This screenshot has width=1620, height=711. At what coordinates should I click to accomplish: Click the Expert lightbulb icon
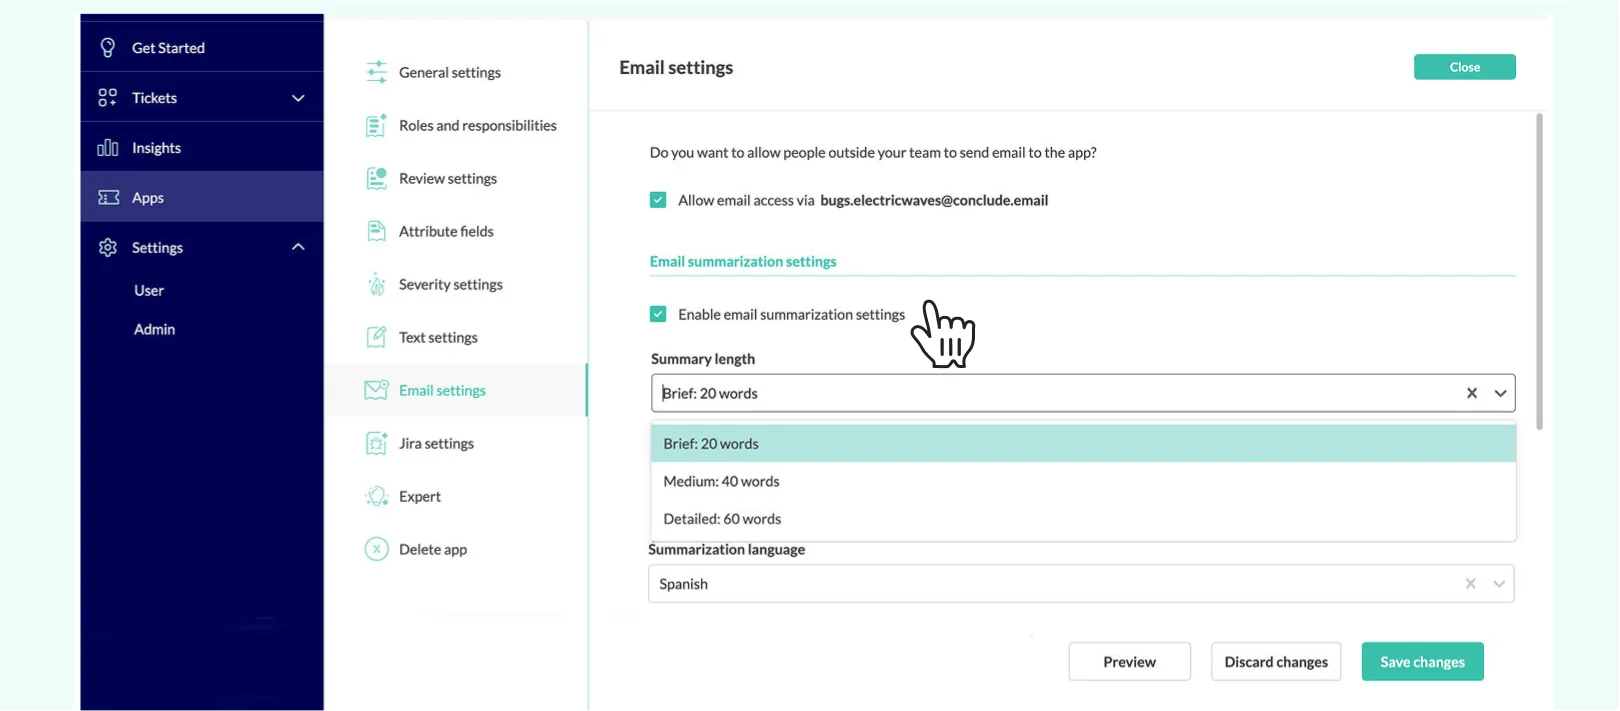(x=376, y=496)
